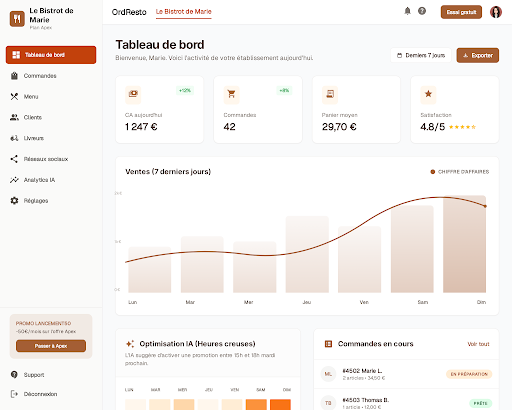Go to the Menu sidebar section
This screenshot has height=410, width=512.
51,97
